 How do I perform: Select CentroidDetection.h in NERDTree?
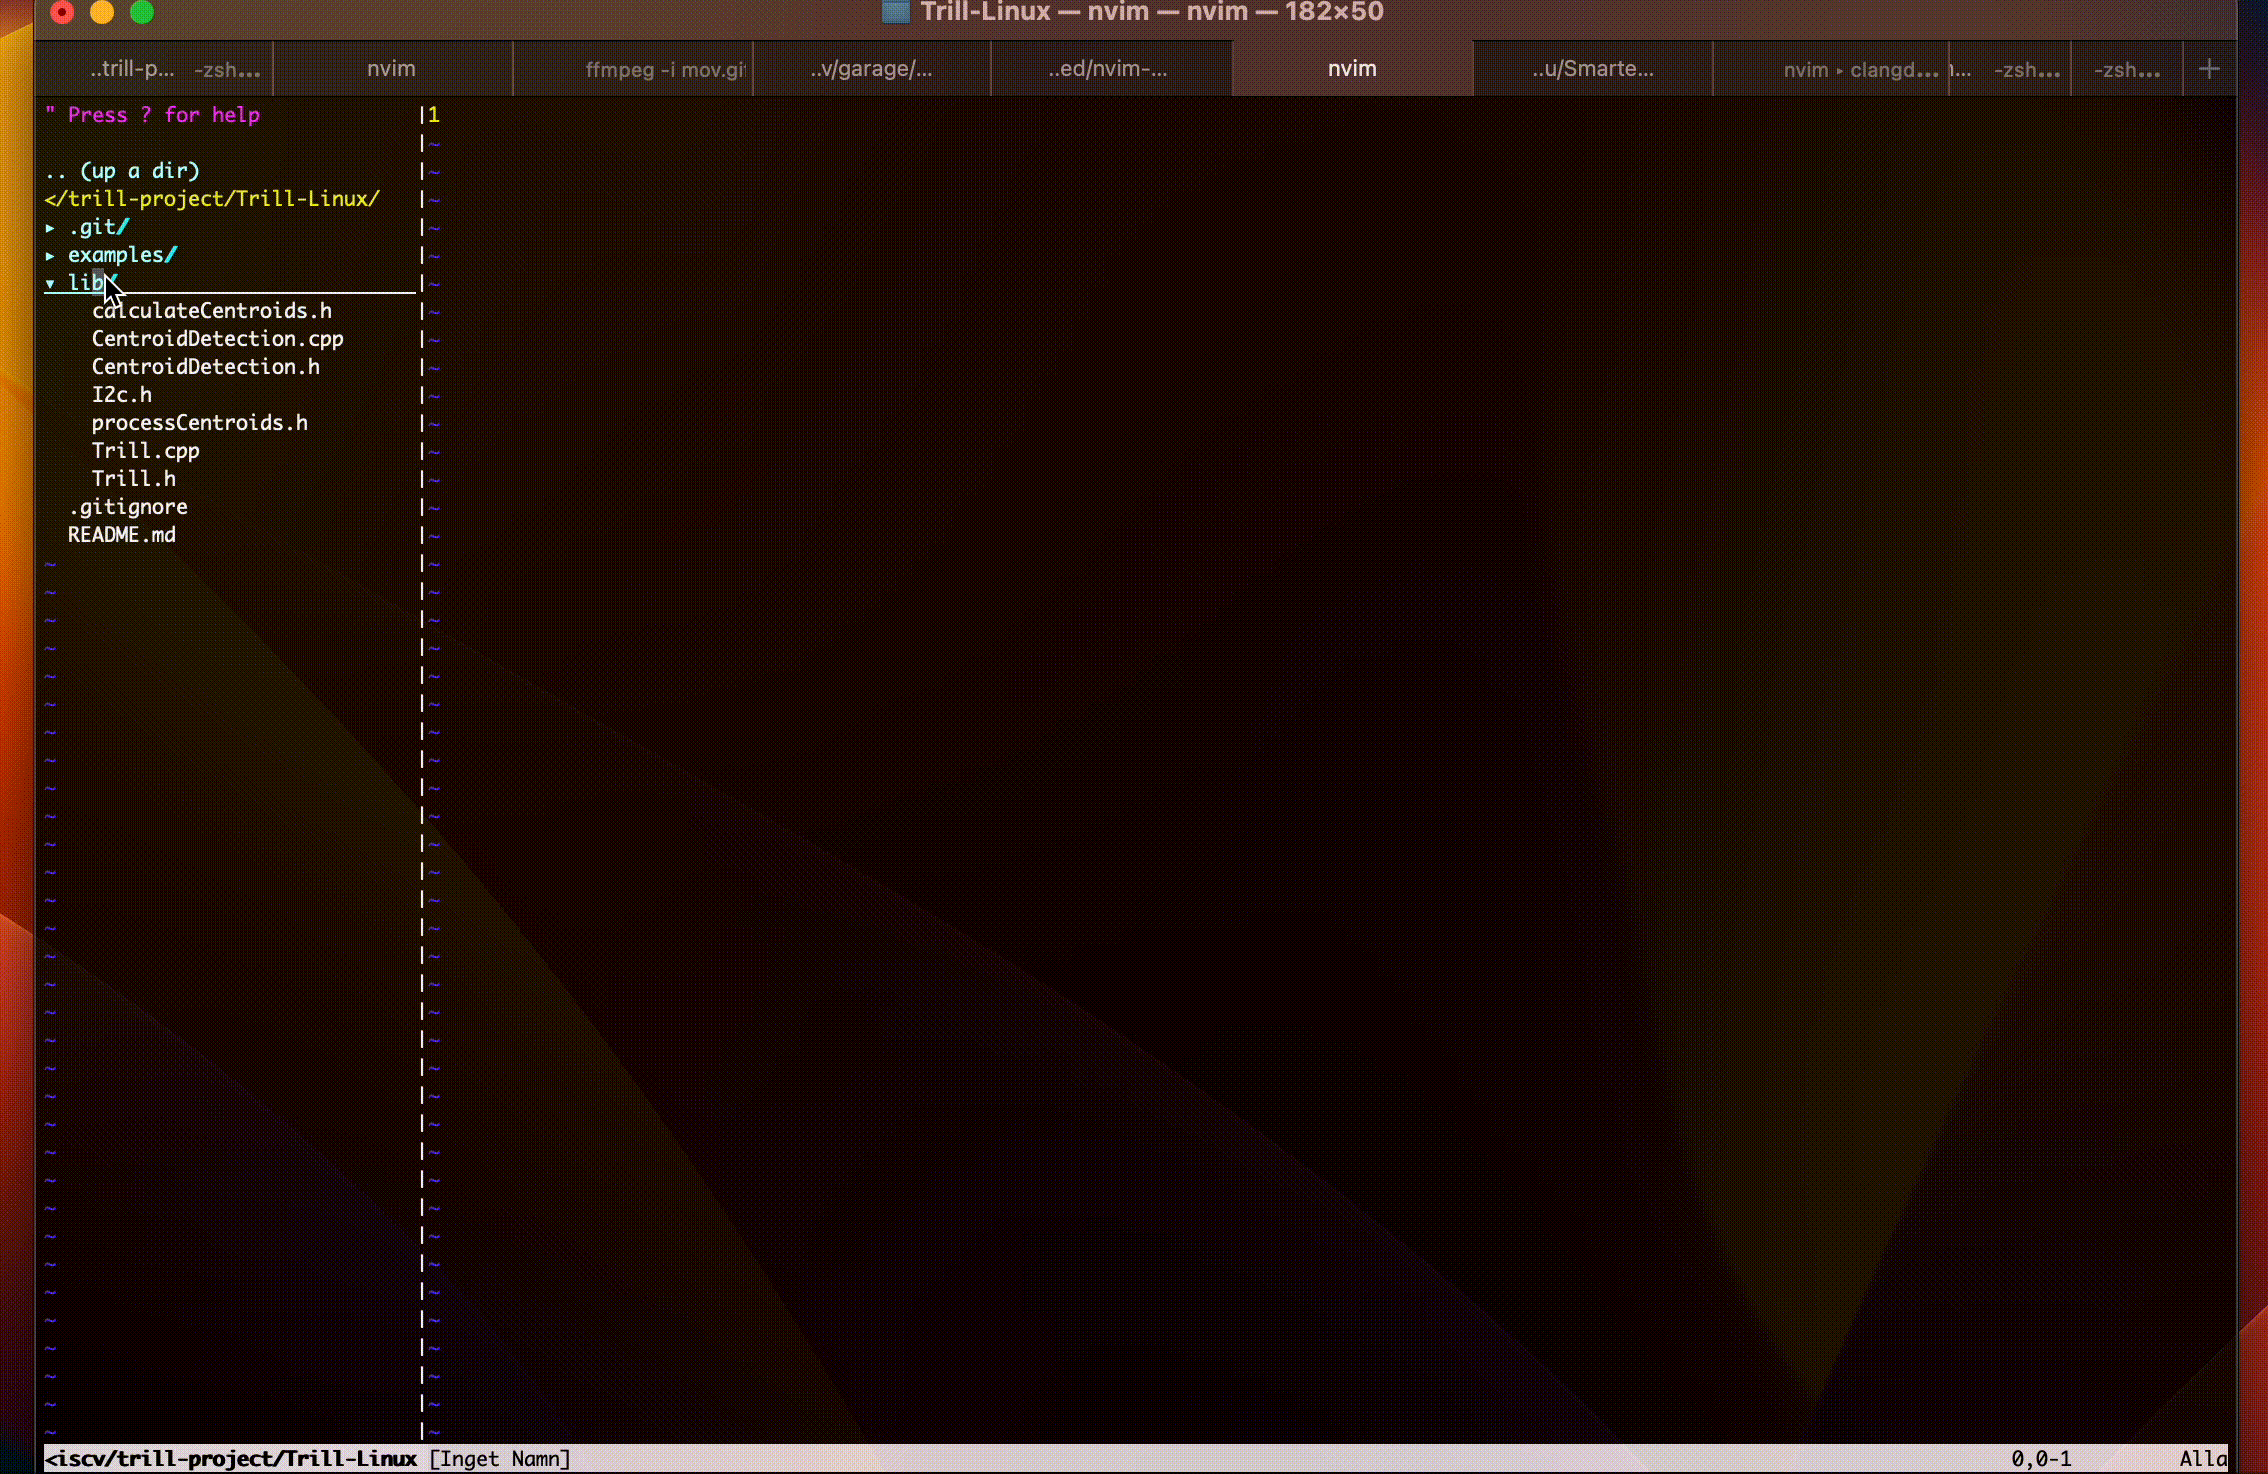pyautogui.click(x=205, y=367)
